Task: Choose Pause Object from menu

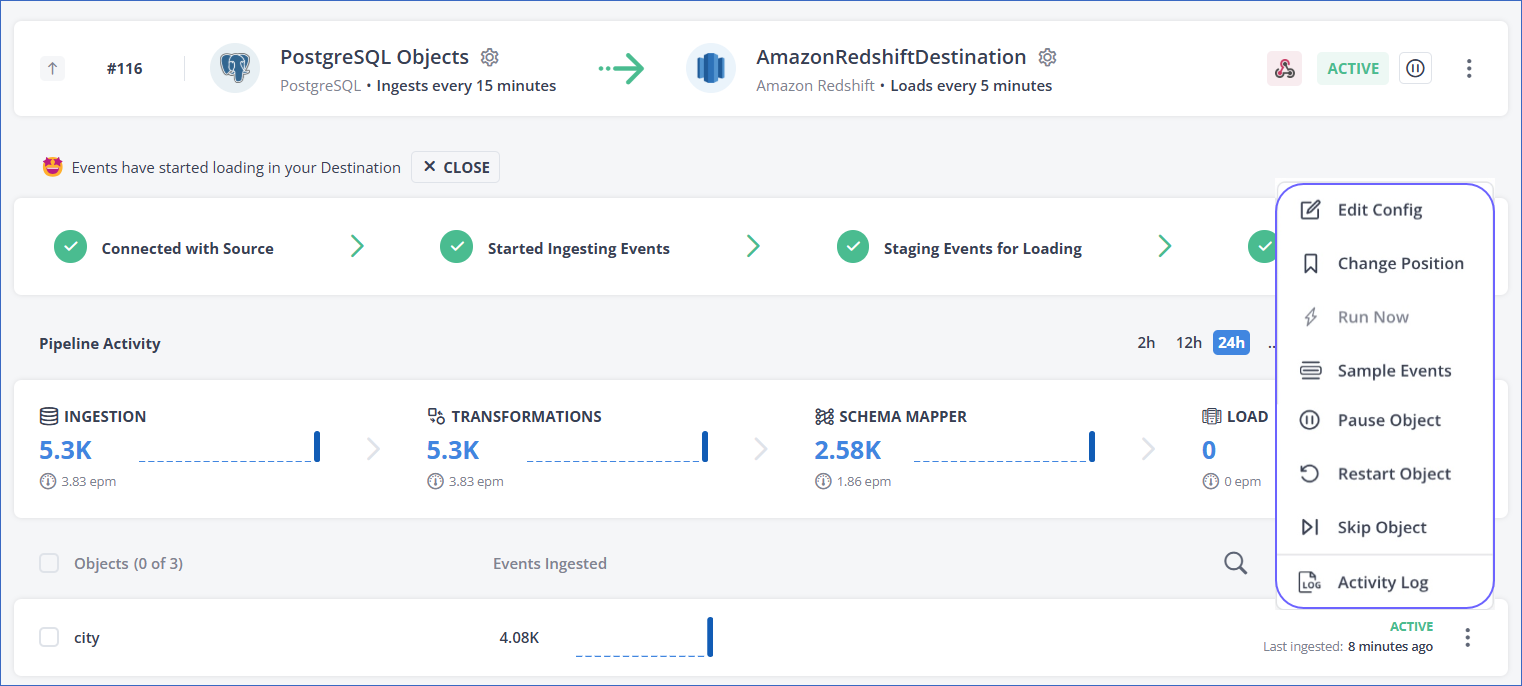Action: [1385, 420]
